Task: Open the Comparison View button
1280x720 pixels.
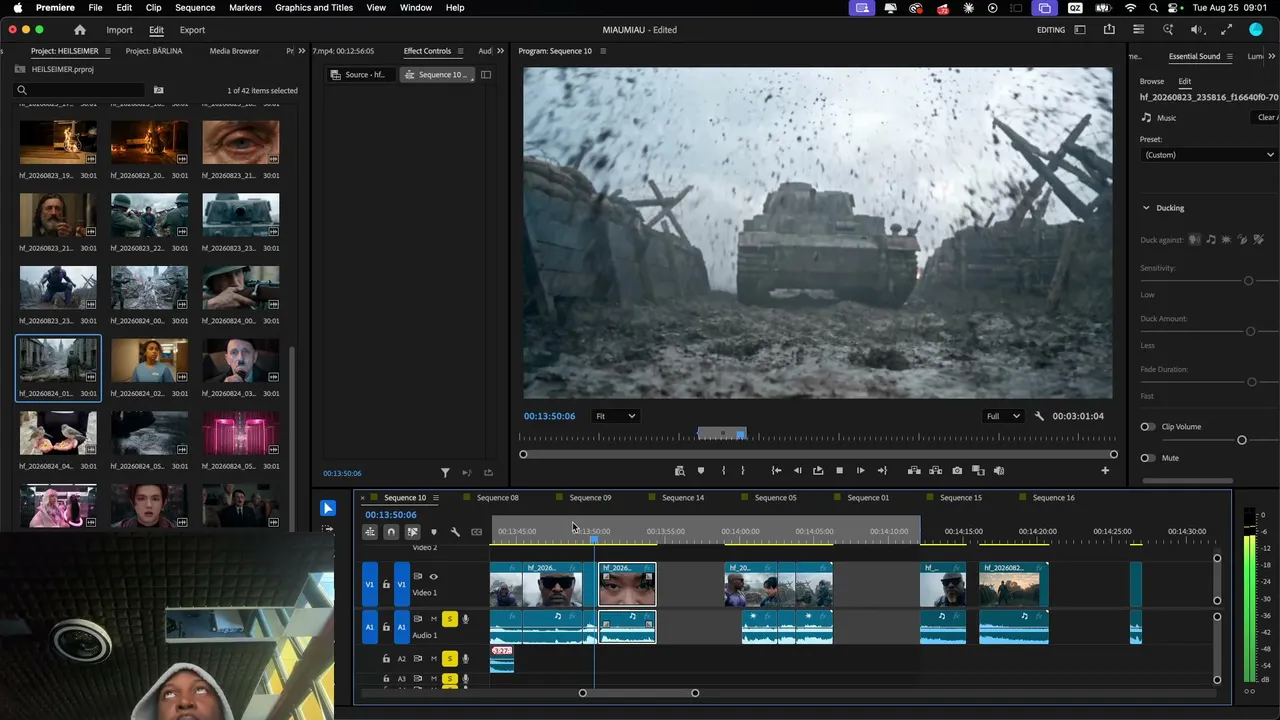Action: coord(978,471)
